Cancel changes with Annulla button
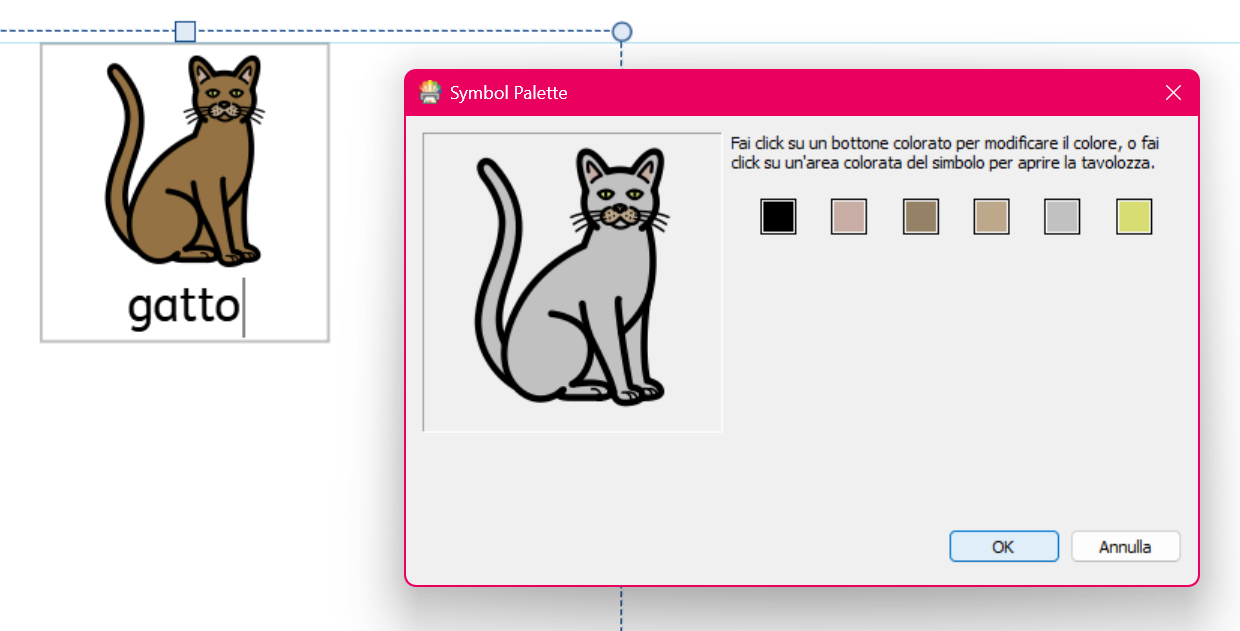The height and width of the screenshot is (631, 1240). tap(1125, 547)
